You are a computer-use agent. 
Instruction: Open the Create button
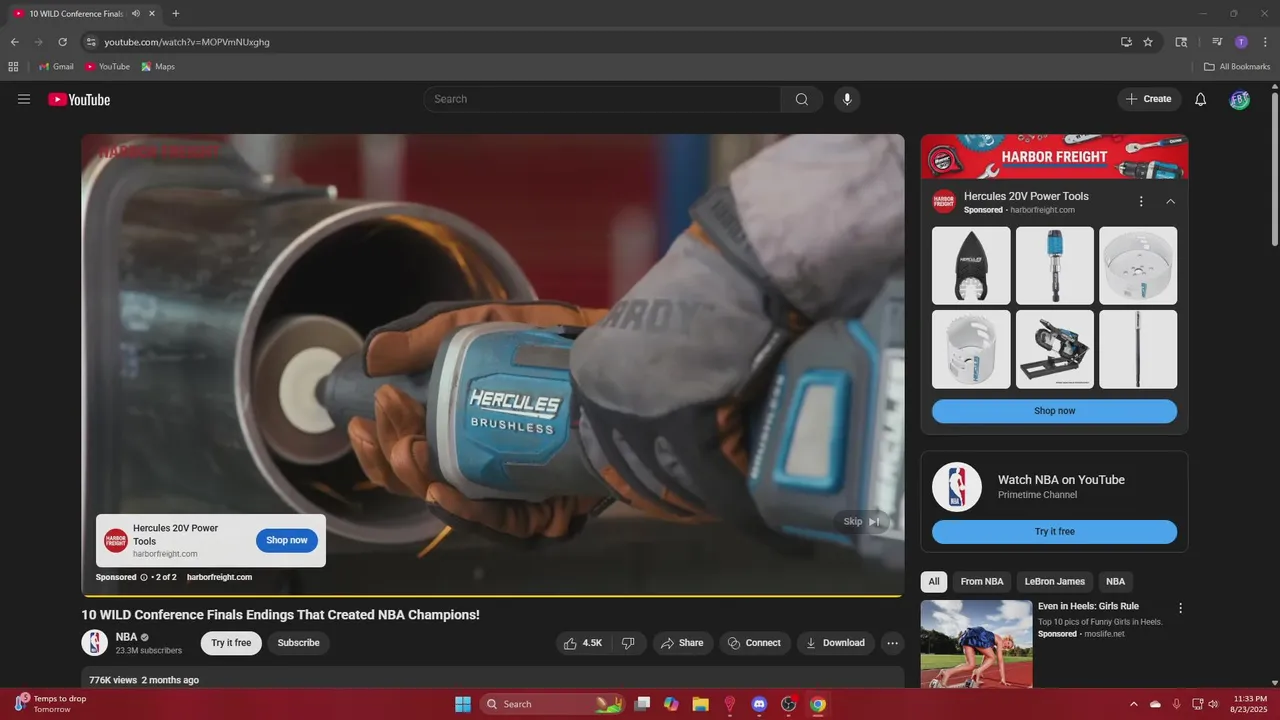pos(1149,99)
